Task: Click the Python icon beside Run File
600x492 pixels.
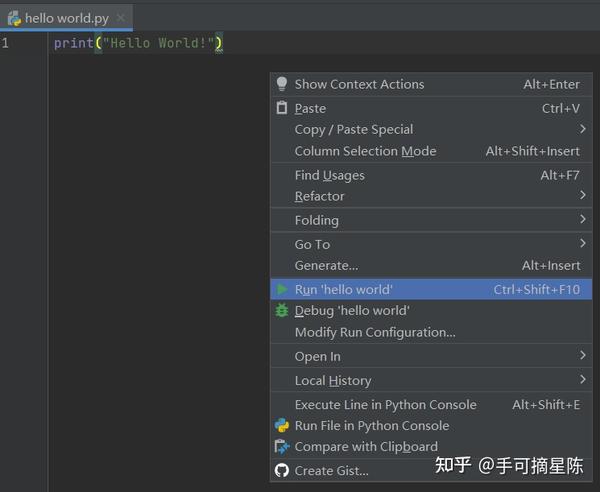Action: tap(282, 425)
